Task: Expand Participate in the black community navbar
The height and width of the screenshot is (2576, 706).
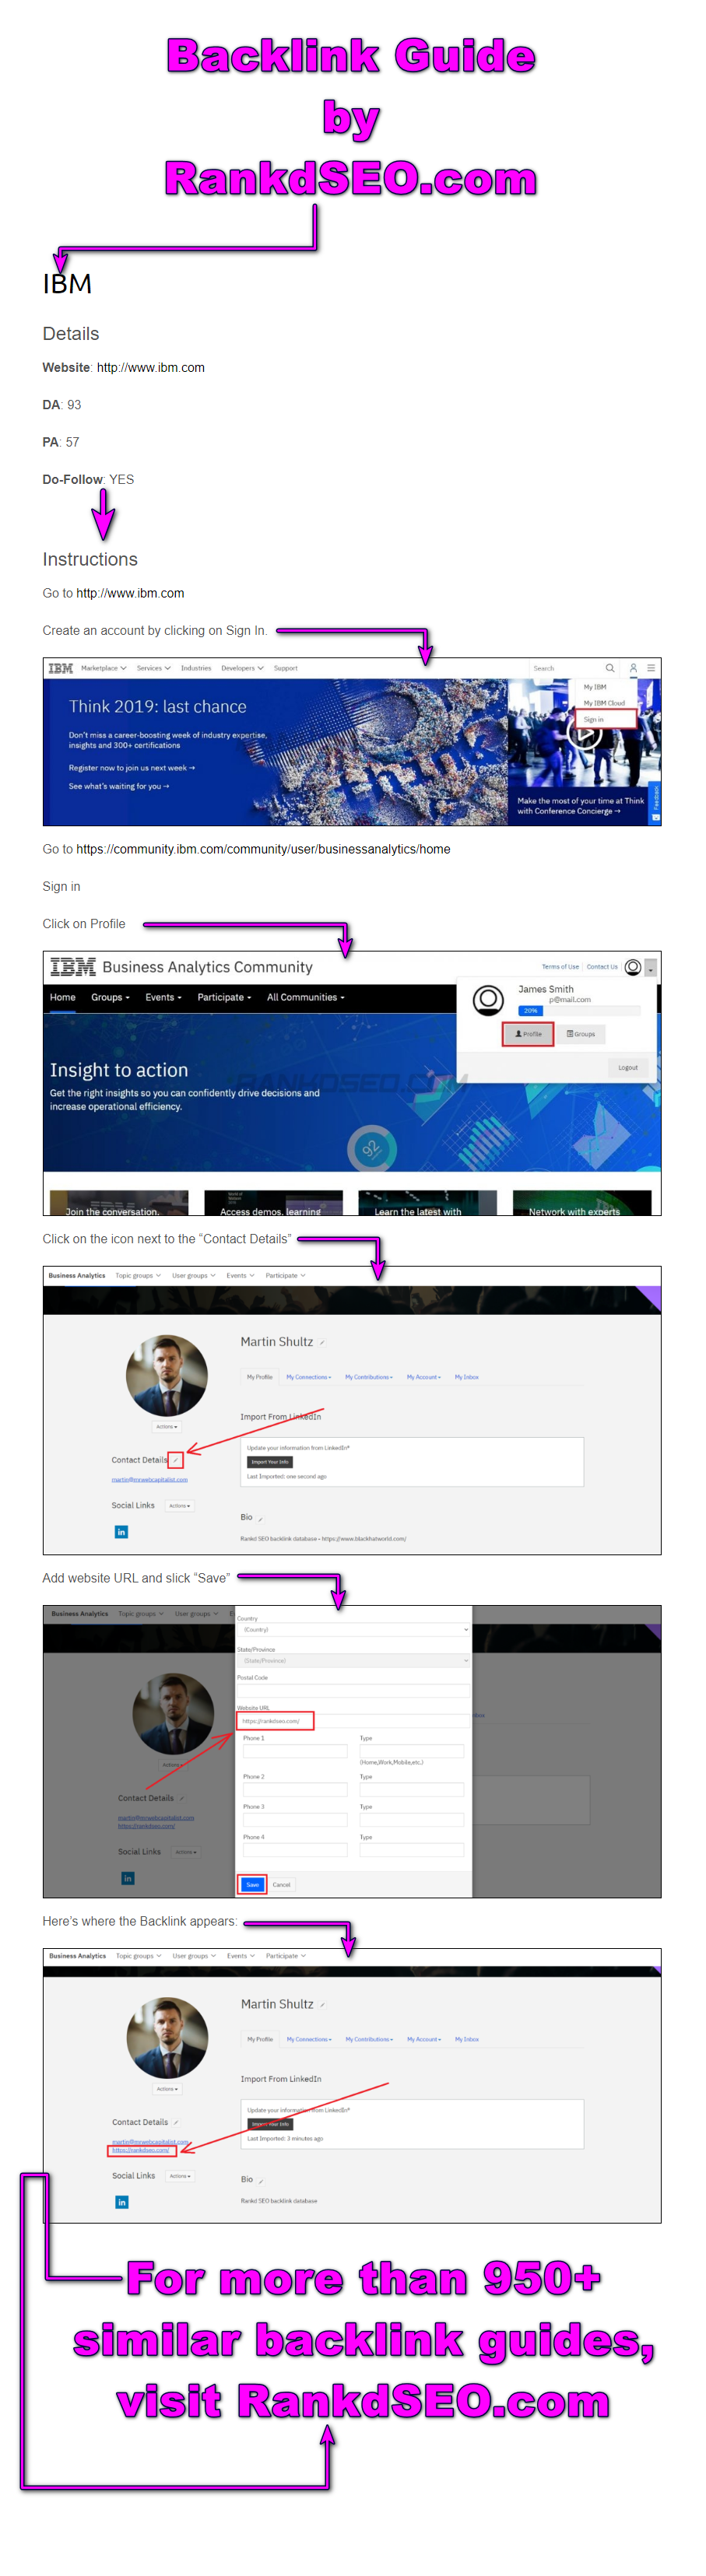Action: [224, 997]
